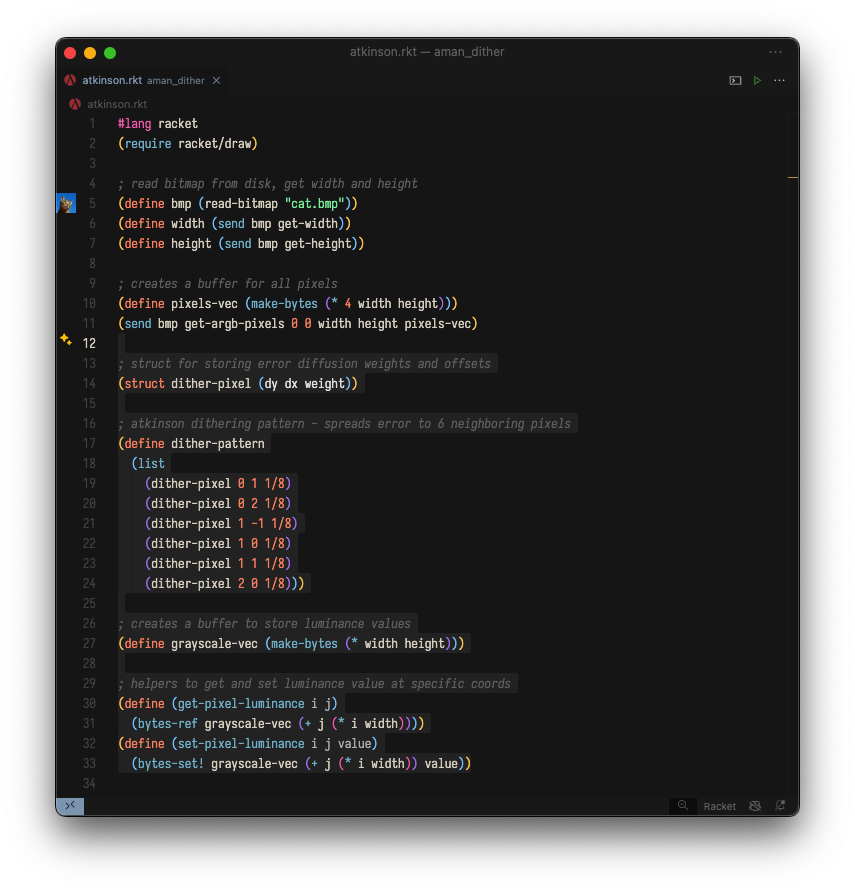The image size is (855, 890).
Task: Click "(dither-pixel 0 1 1/8)" line
Action: (218, 484)
